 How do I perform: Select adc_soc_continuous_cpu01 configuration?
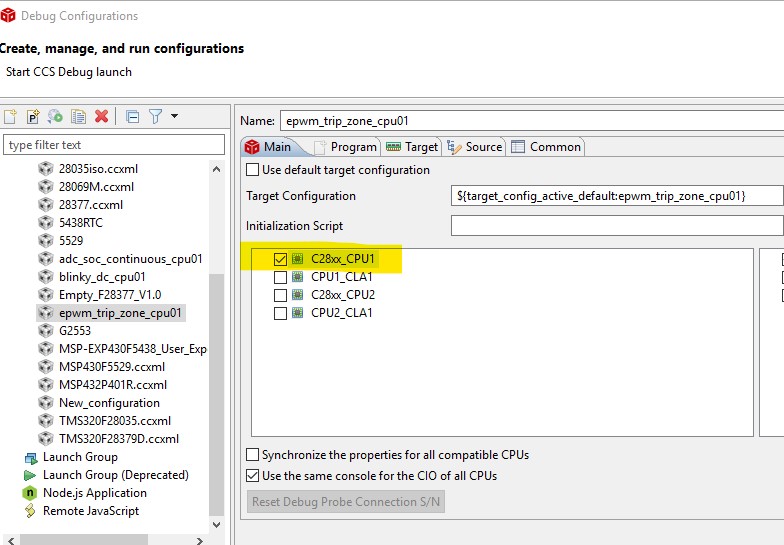130,259
